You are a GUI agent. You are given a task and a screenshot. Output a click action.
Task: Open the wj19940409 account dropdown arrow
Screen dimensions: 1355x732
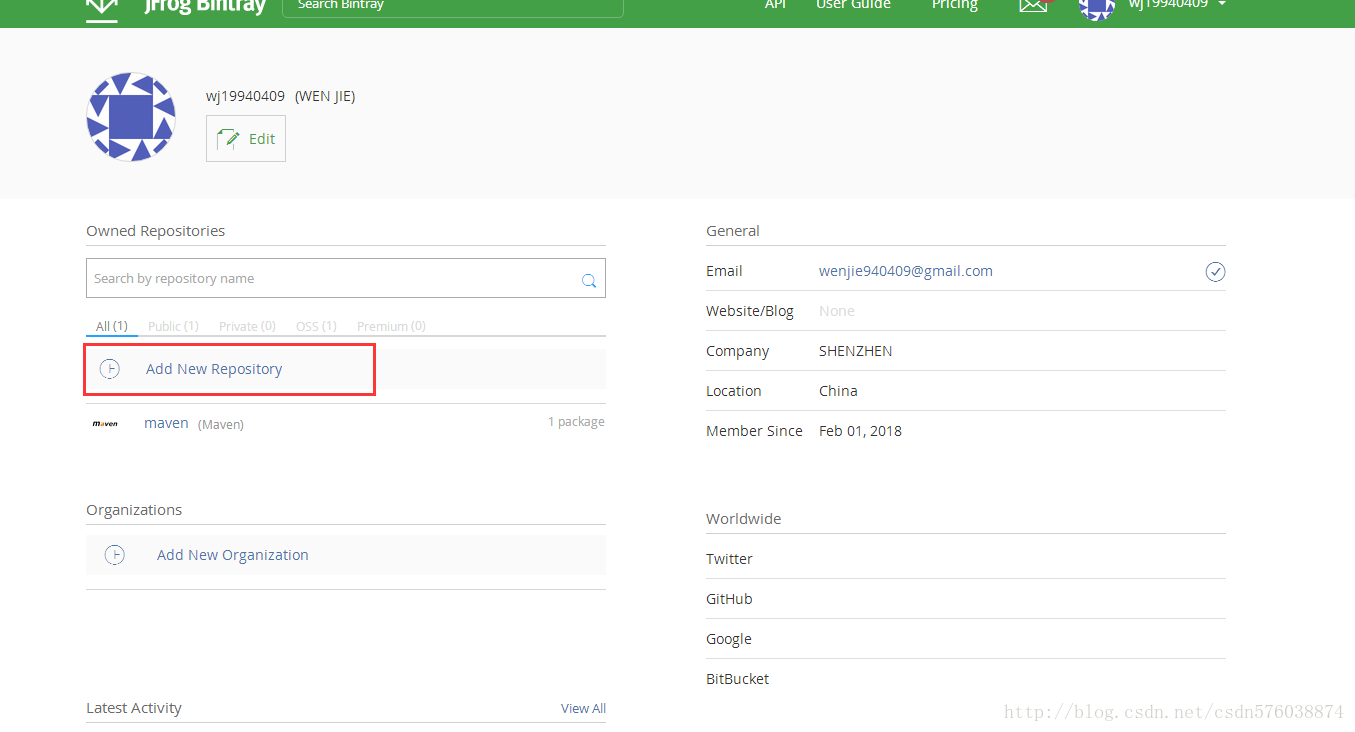[x=1221, y=4]
